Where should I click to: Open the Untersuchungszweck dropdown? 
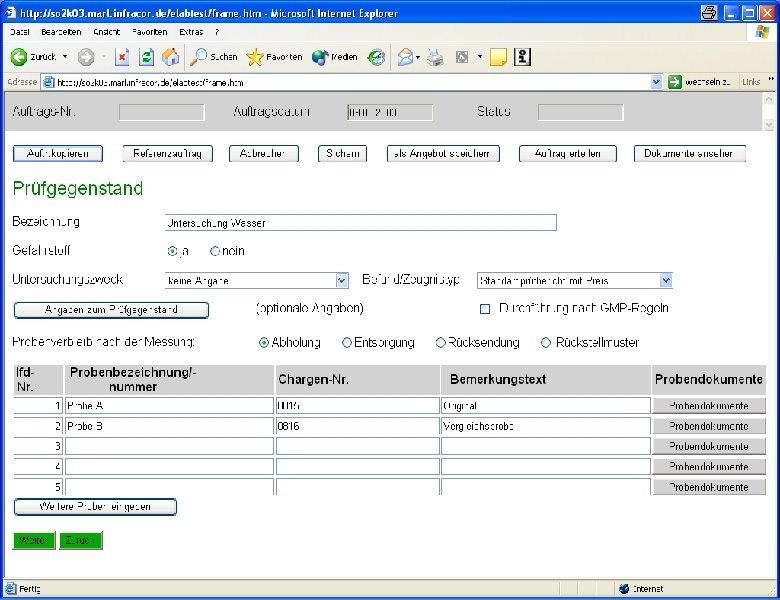pos(341,281)
